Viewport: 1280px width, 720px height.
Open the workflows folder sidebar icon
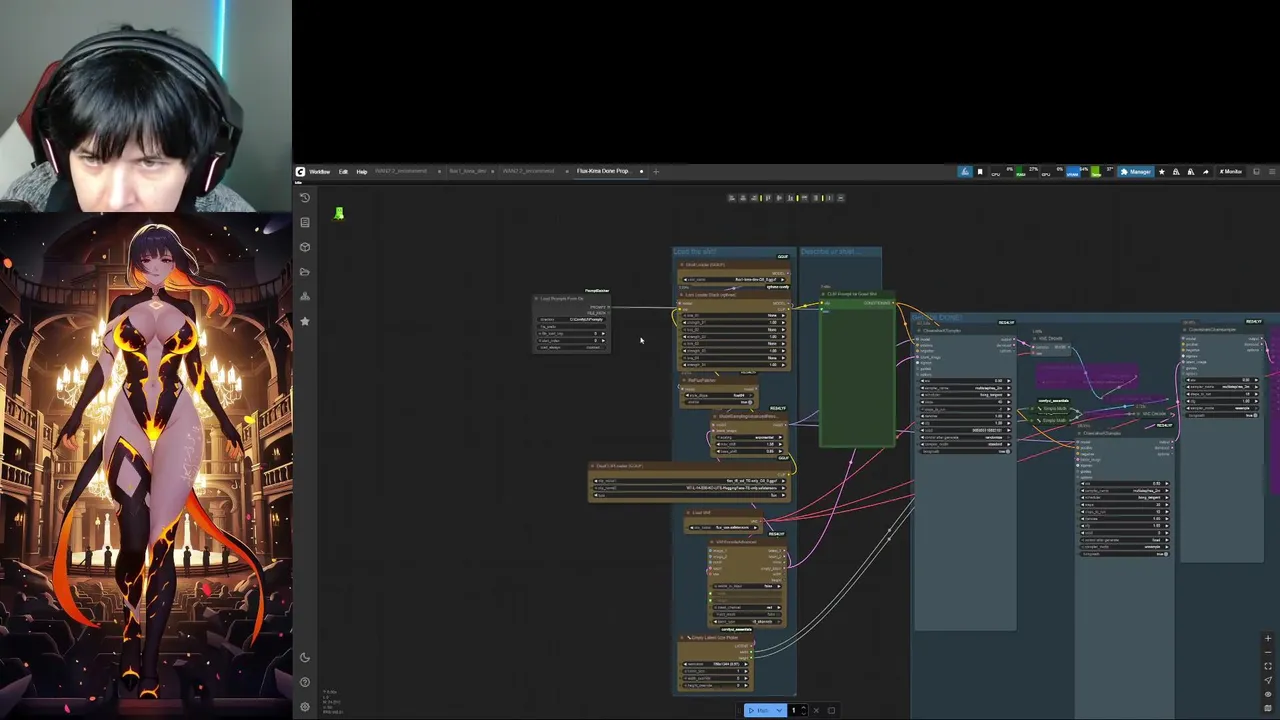(305, 271)
